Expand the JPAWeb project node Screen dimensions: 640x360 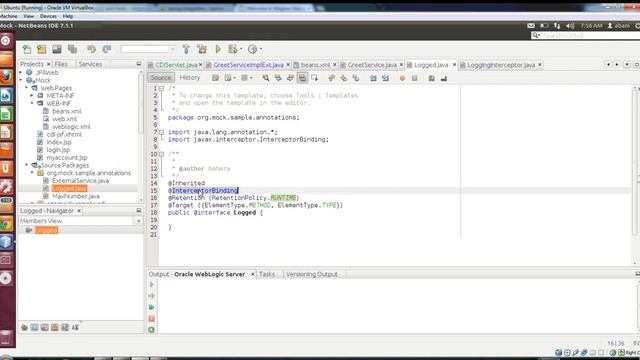pyautogui.click(x=21, y=72)
